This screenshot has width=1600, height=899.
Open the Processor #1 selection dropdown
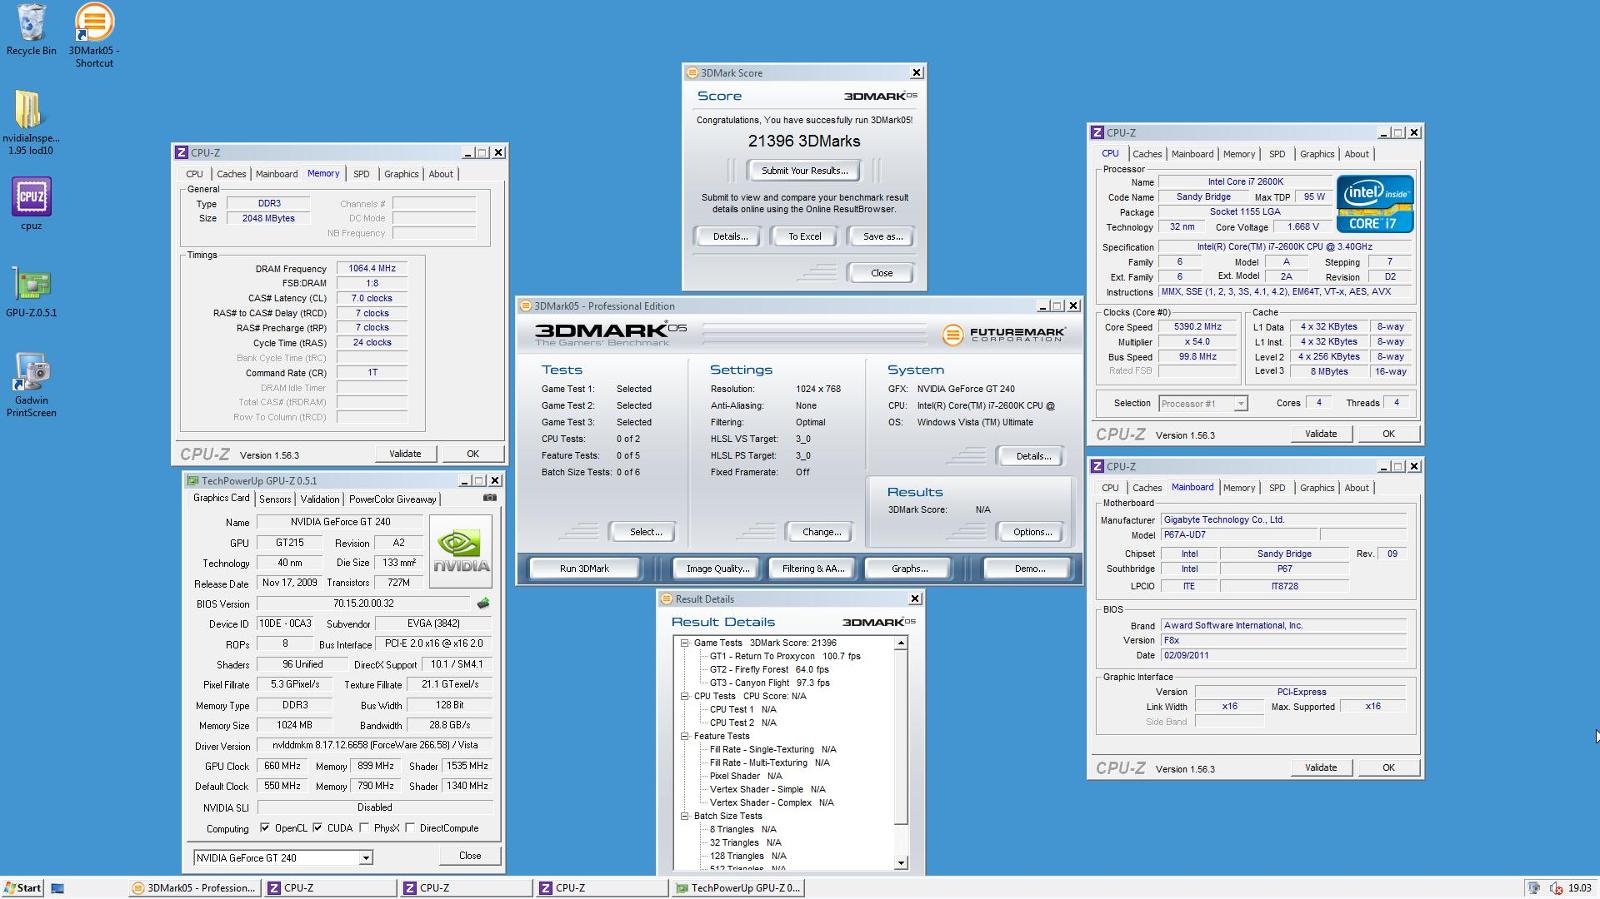[x=1240, y=404]
